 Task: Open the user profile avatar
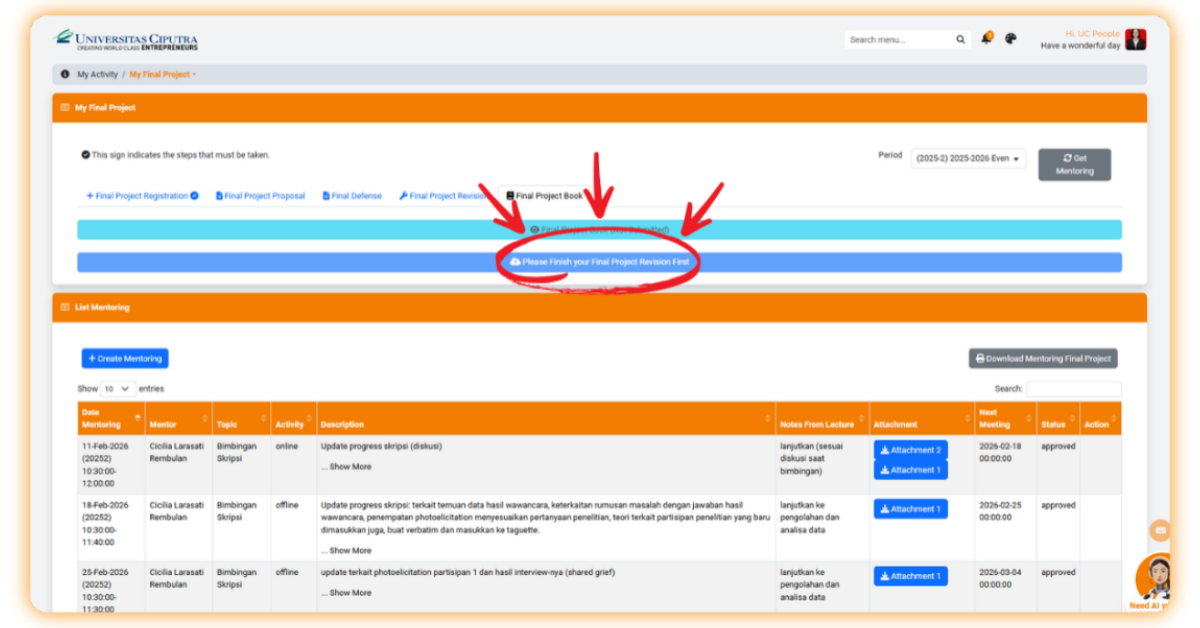[1135, 40]
